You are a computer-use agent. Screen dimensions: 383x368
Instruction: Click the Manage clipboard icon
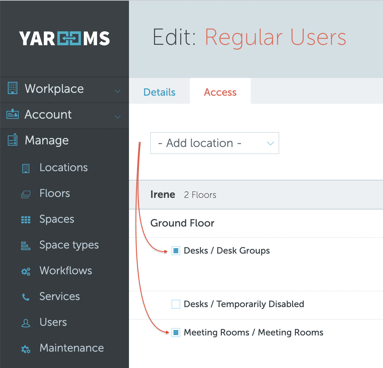pos(12,140)
